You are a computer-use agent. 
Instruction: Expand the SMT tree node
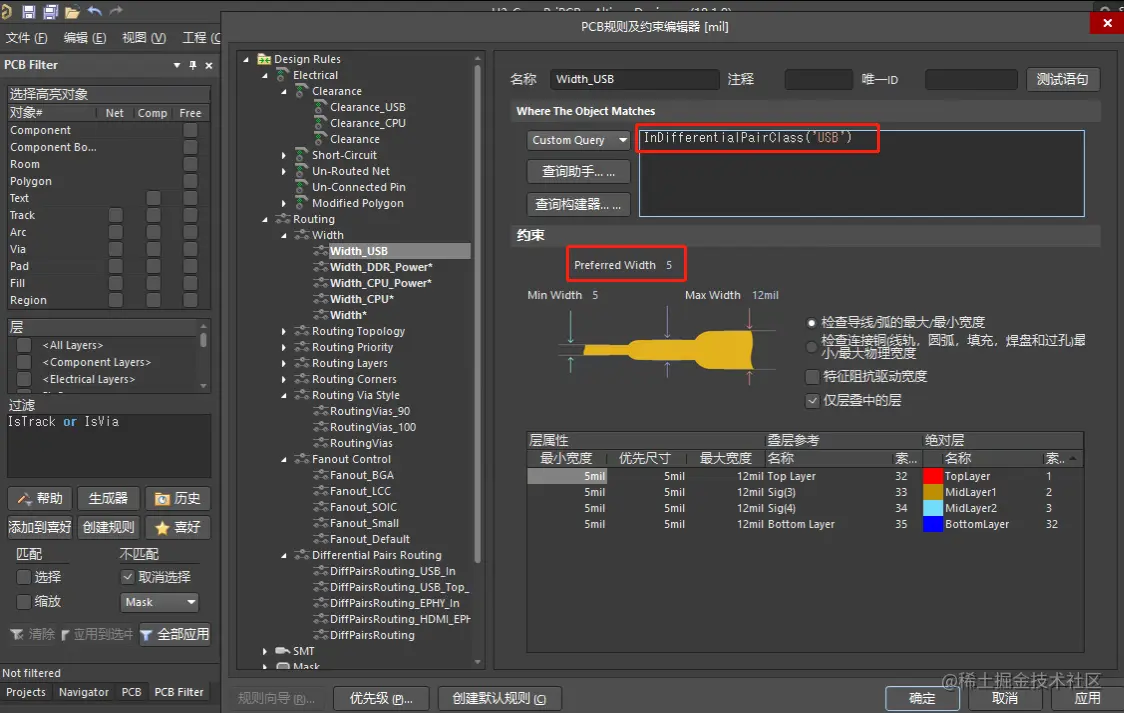[x=265, y=651]
